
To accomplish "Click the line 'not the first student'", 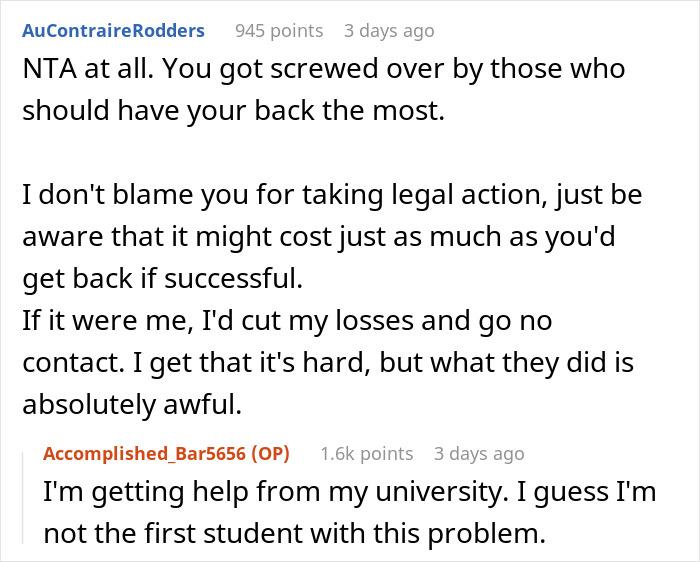I will (295, 533).
